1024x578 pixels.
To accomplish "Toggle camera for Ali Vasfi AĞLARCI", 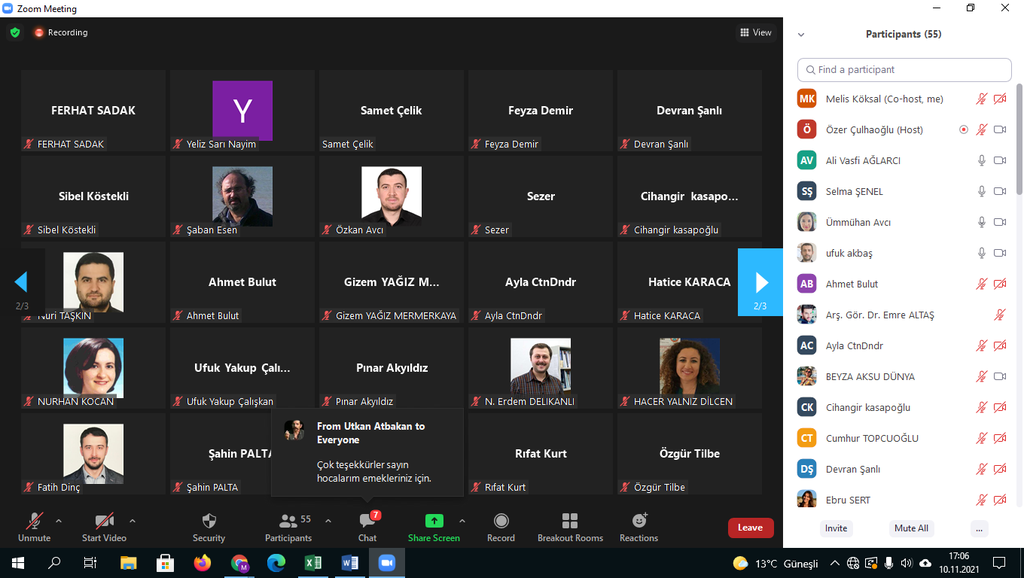I will pos(1000,160).
